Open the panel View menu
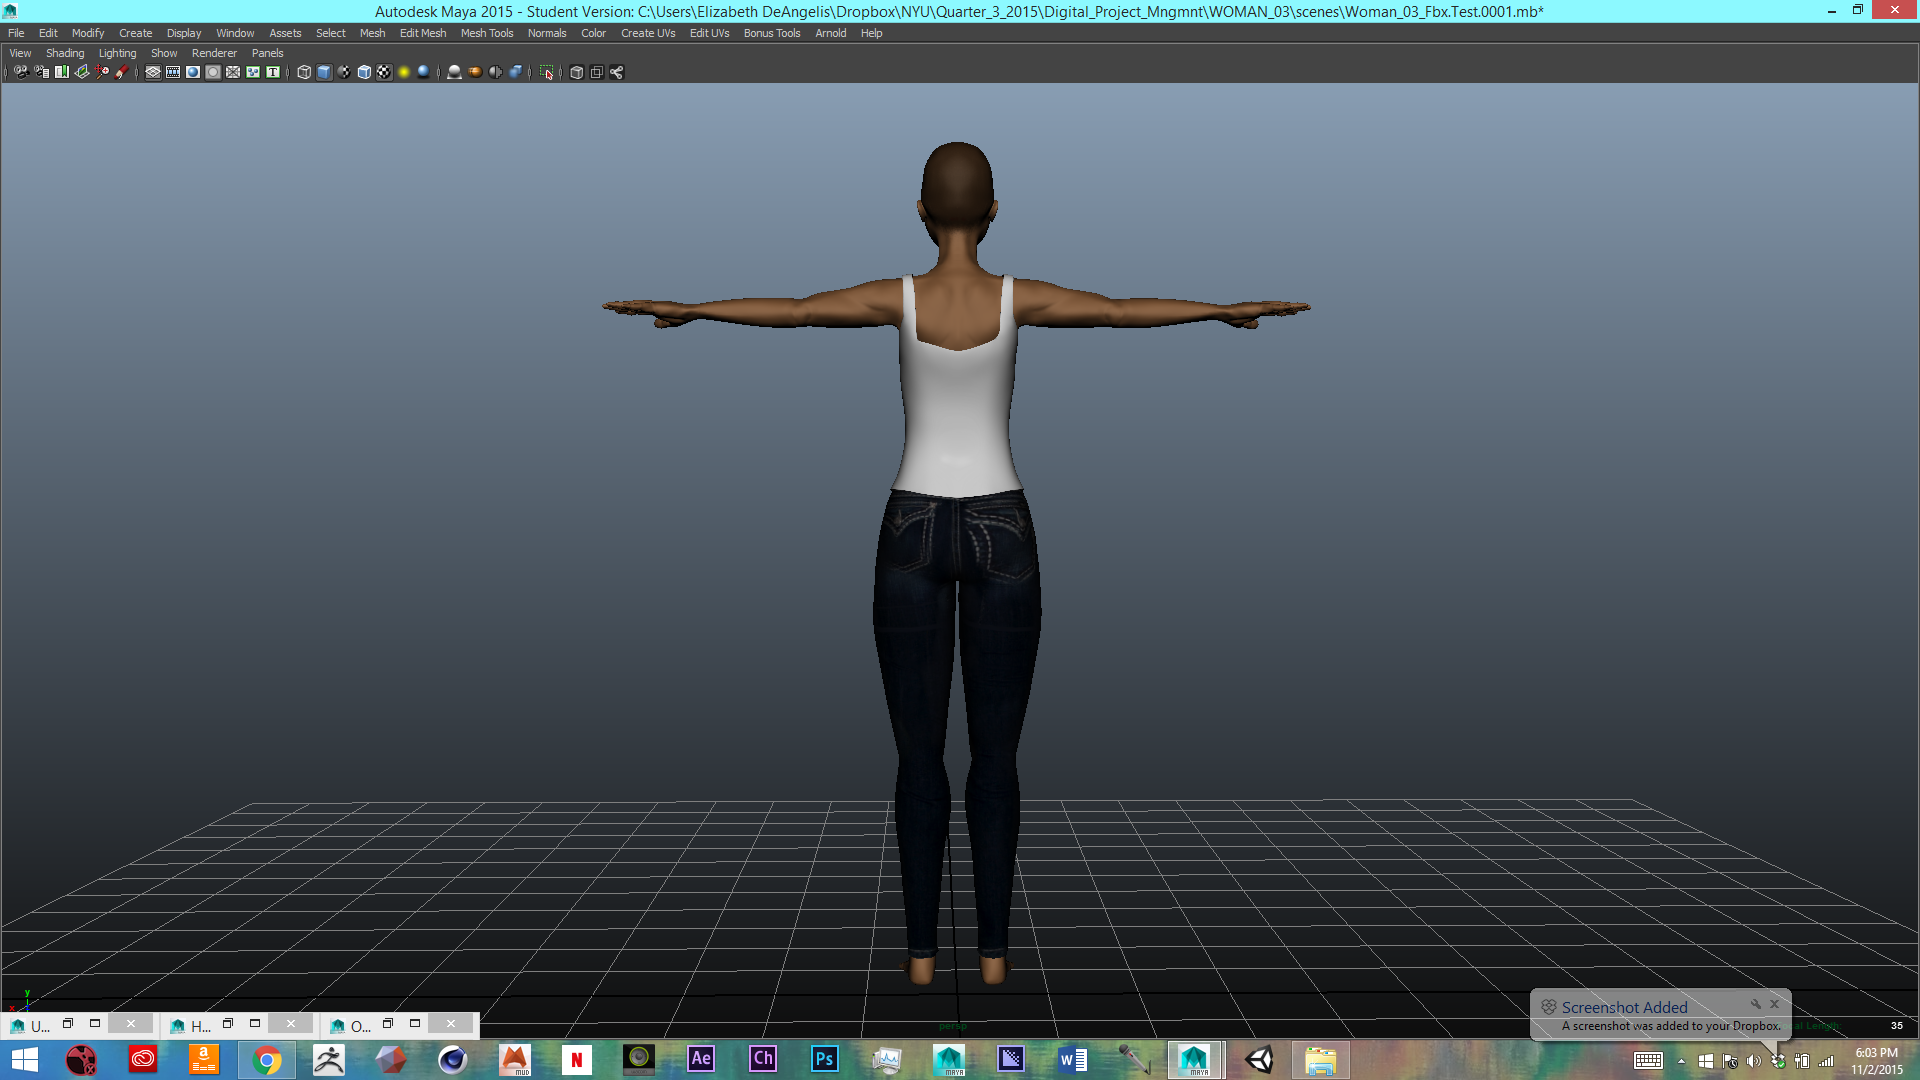The height and width of the screenshot is (1080, 1920). pyautogui.click(x=20, y=53)
